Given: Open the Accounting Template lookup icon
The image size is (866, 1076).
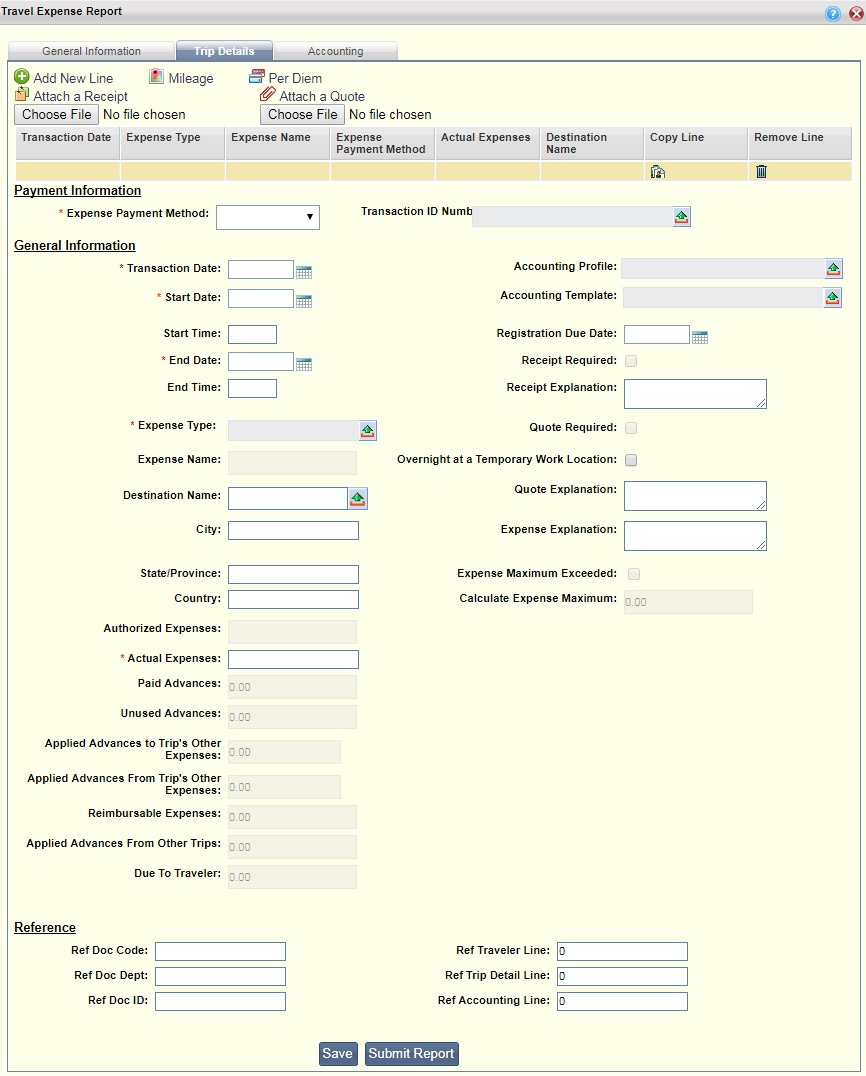Looking at the screenshot, I should coord(832,297).
